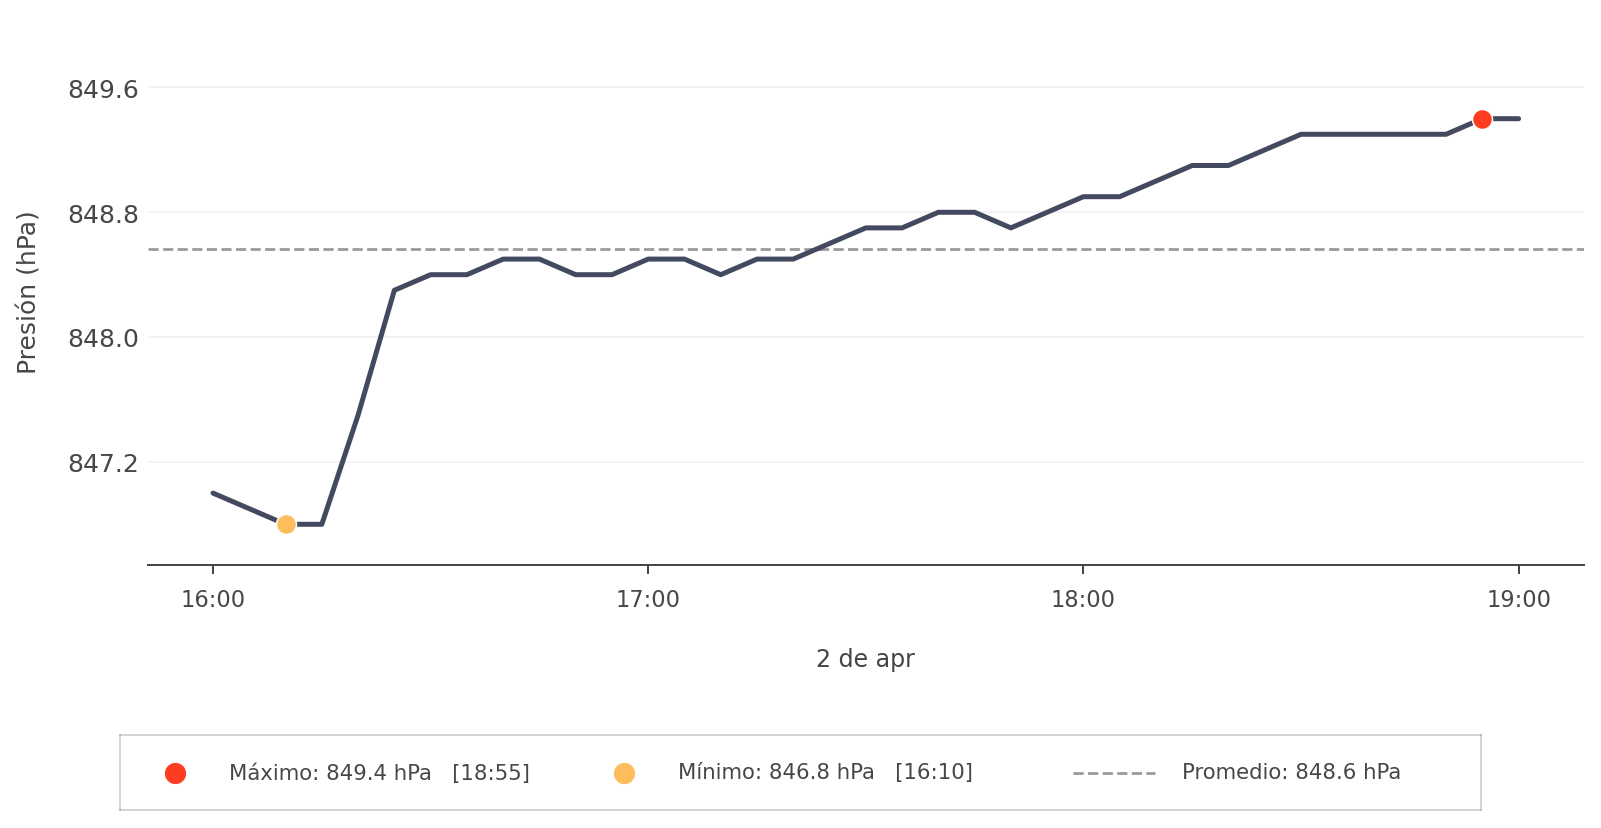Viewport: 1601px width, 828px height.
Task: Click the dashed line sample in the legend
Action: (x=1114, y=773)
